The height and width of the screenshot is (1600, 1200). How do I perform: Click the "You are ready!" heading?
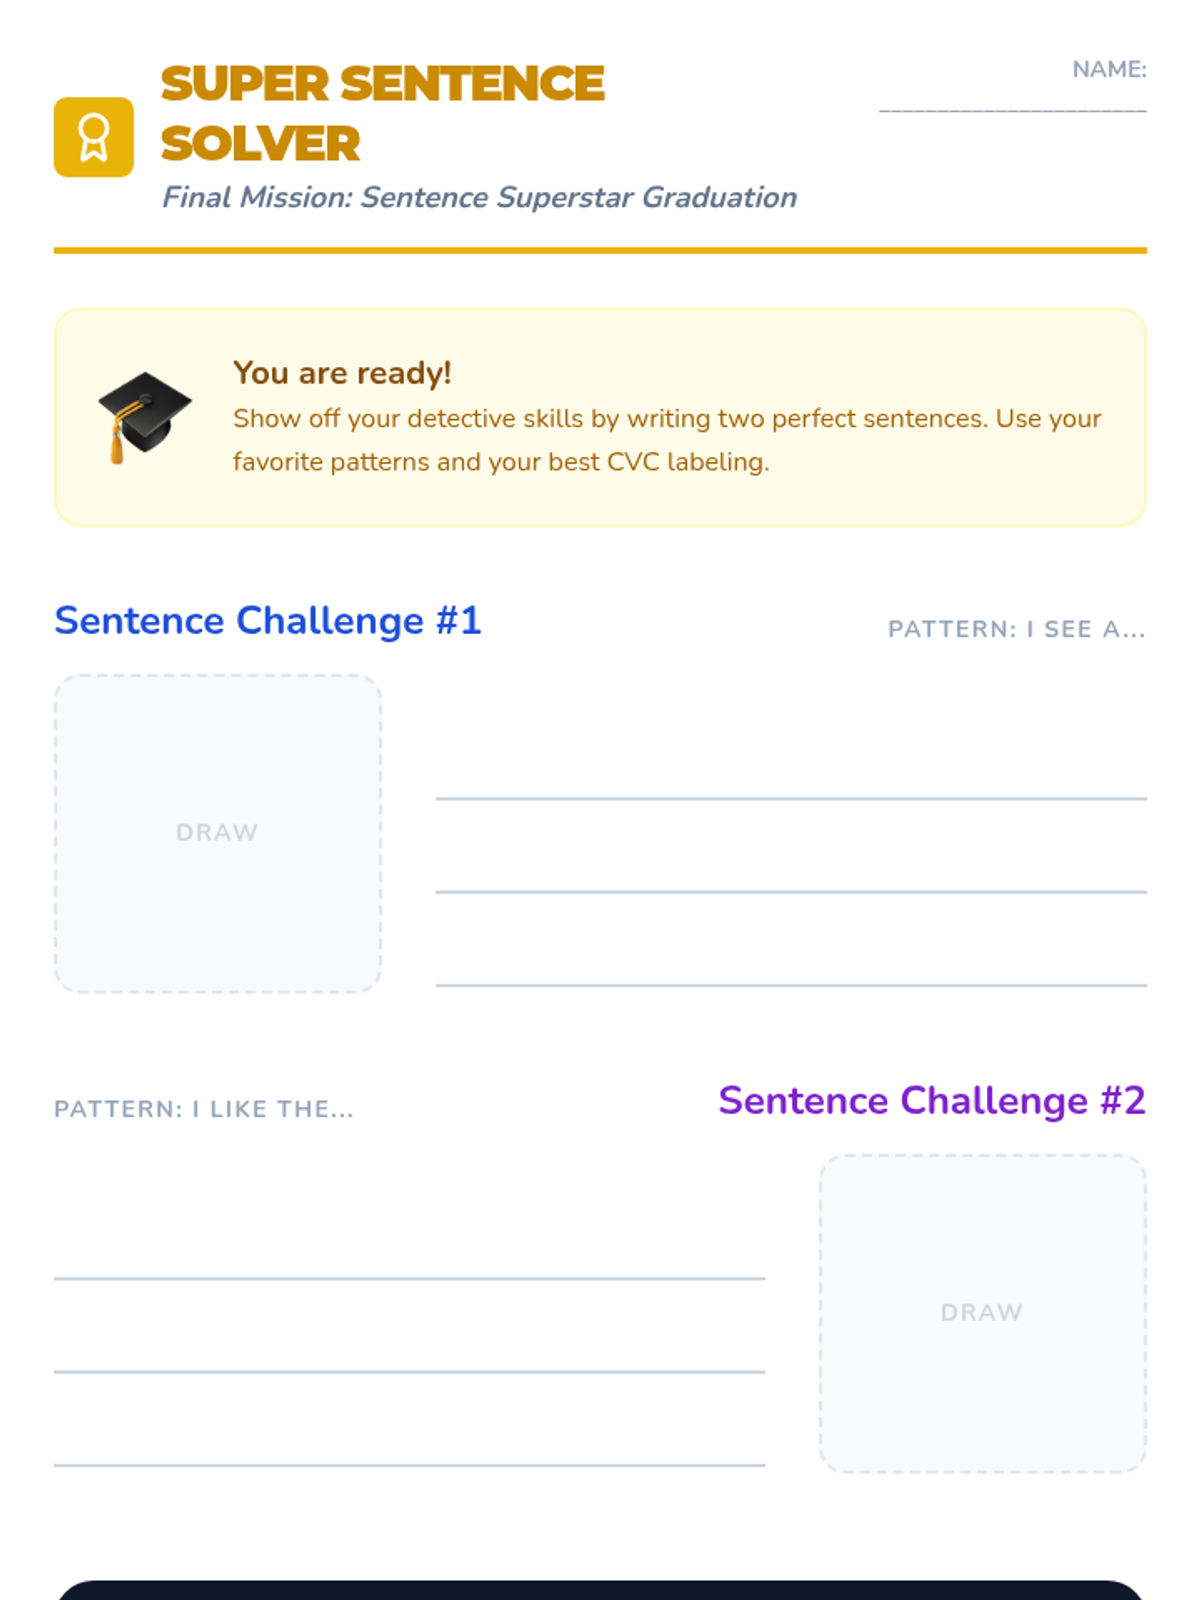tap(342, 373)
